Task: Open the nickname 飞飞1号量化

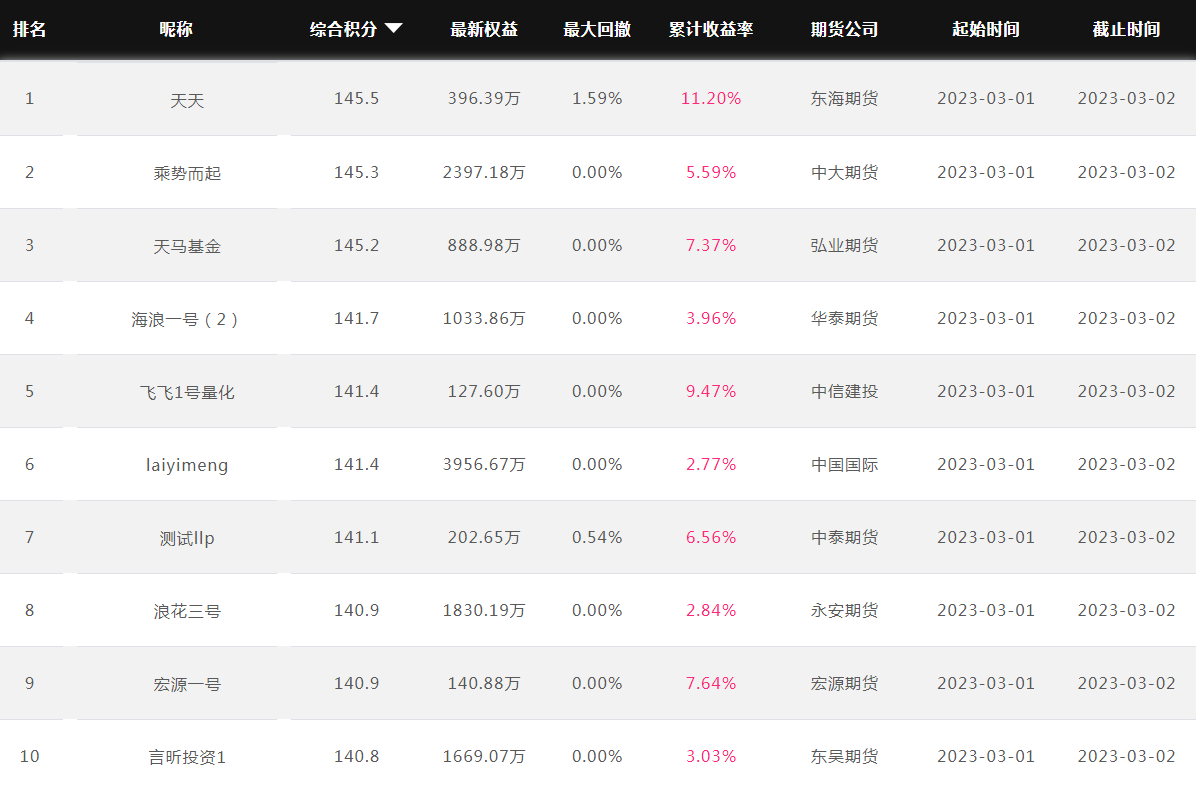Action: (187, 393)
